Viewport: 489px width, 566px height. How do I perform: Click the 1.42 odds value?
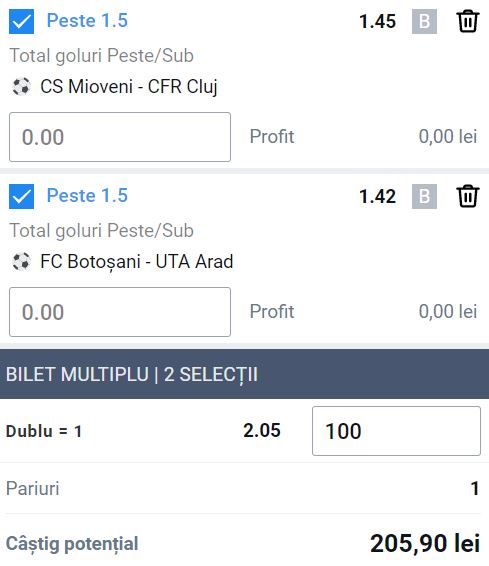coord(377,196)
